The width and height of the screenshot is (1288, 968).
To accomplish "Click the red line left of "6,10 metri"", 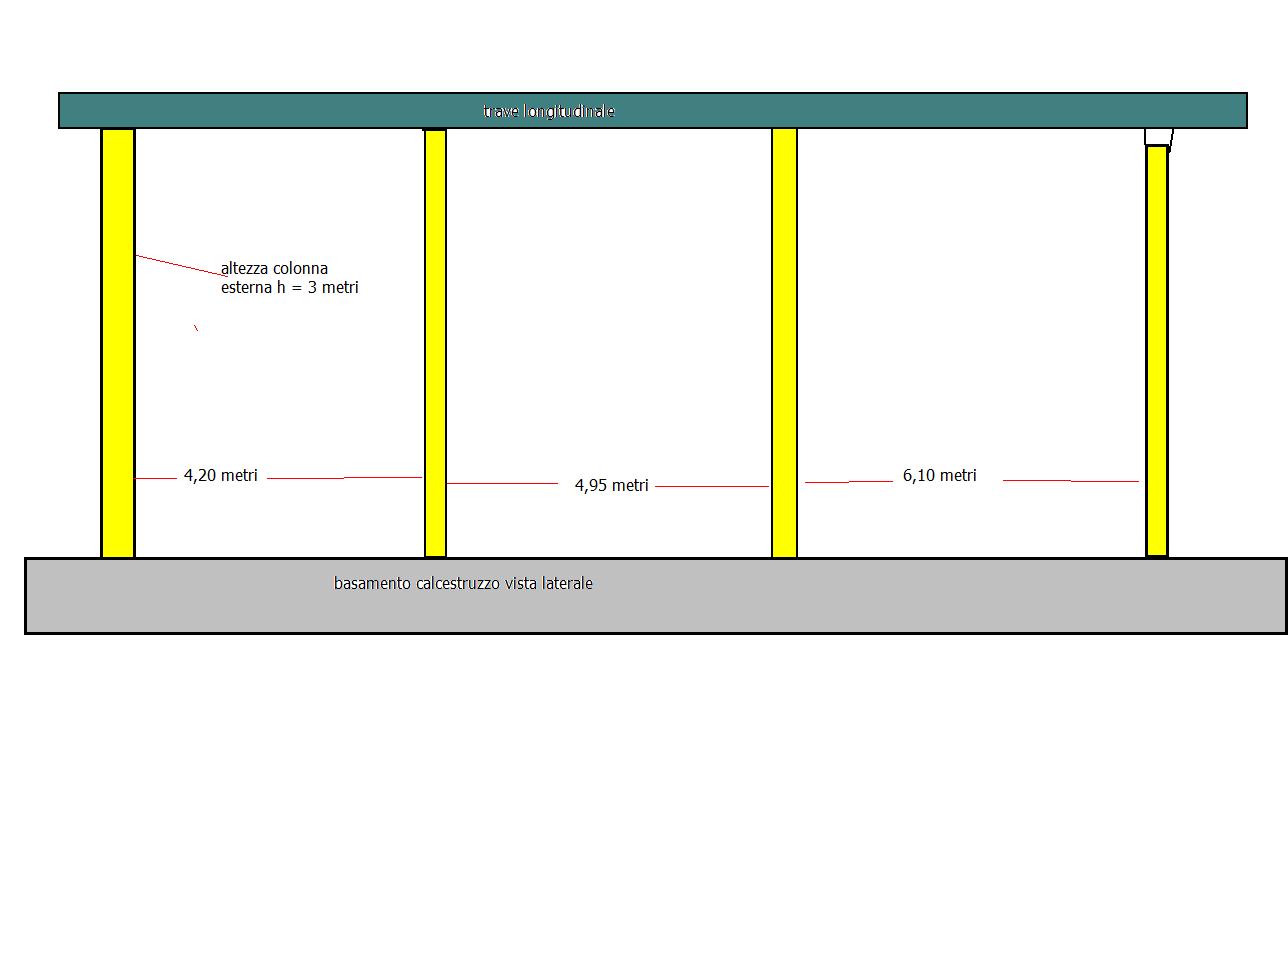I will (x=849, y=482).
